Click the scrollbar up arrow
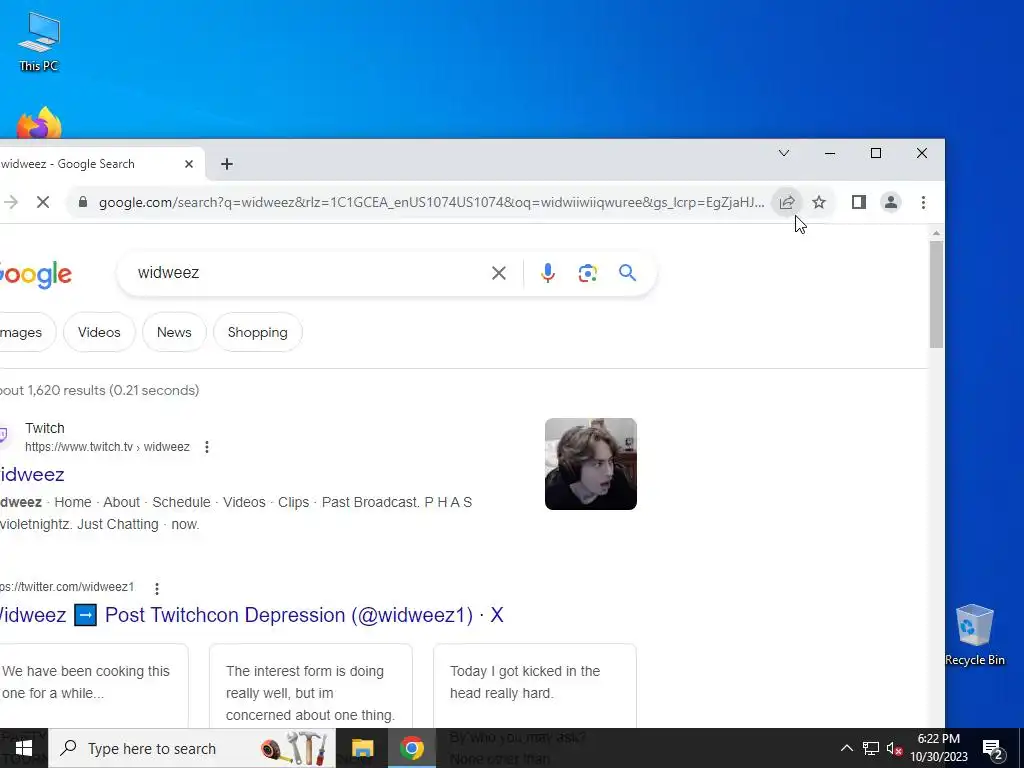The width and height of the screenshot is (1024, 768). [x=936, y=233]
